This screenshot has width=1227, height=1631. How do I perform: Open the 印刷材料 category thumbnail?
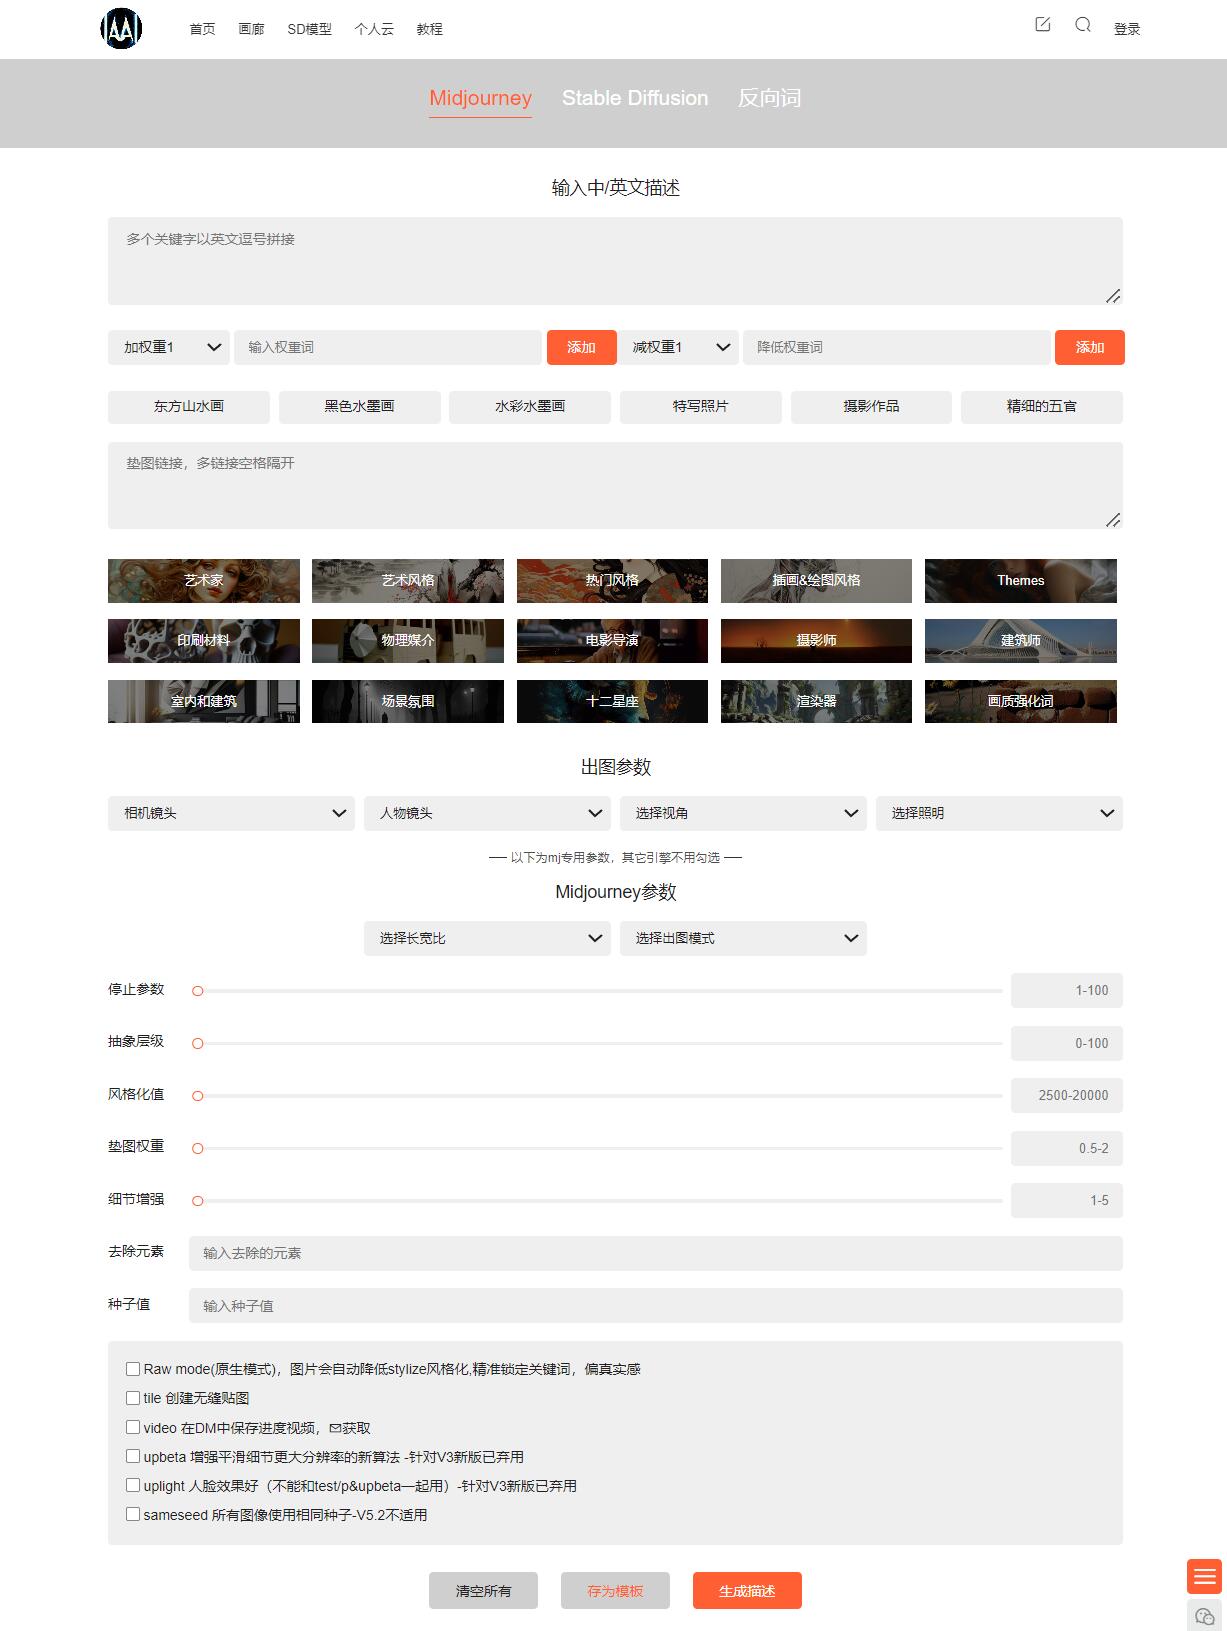pyautogui.click(x=204, y=641)
